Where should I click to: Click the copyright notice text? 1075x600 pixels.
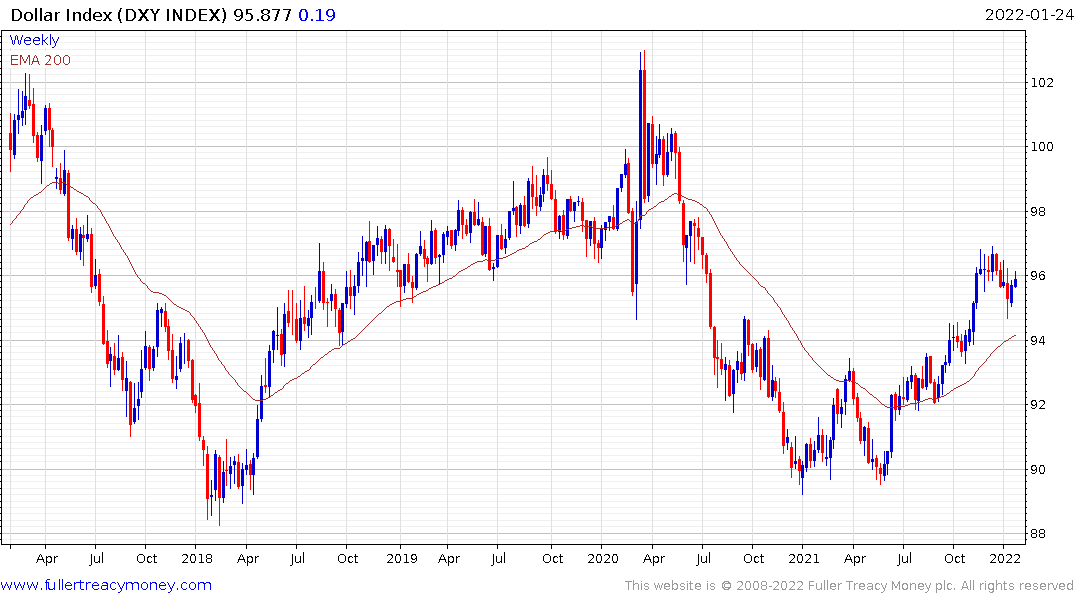(x=849, y=586)
